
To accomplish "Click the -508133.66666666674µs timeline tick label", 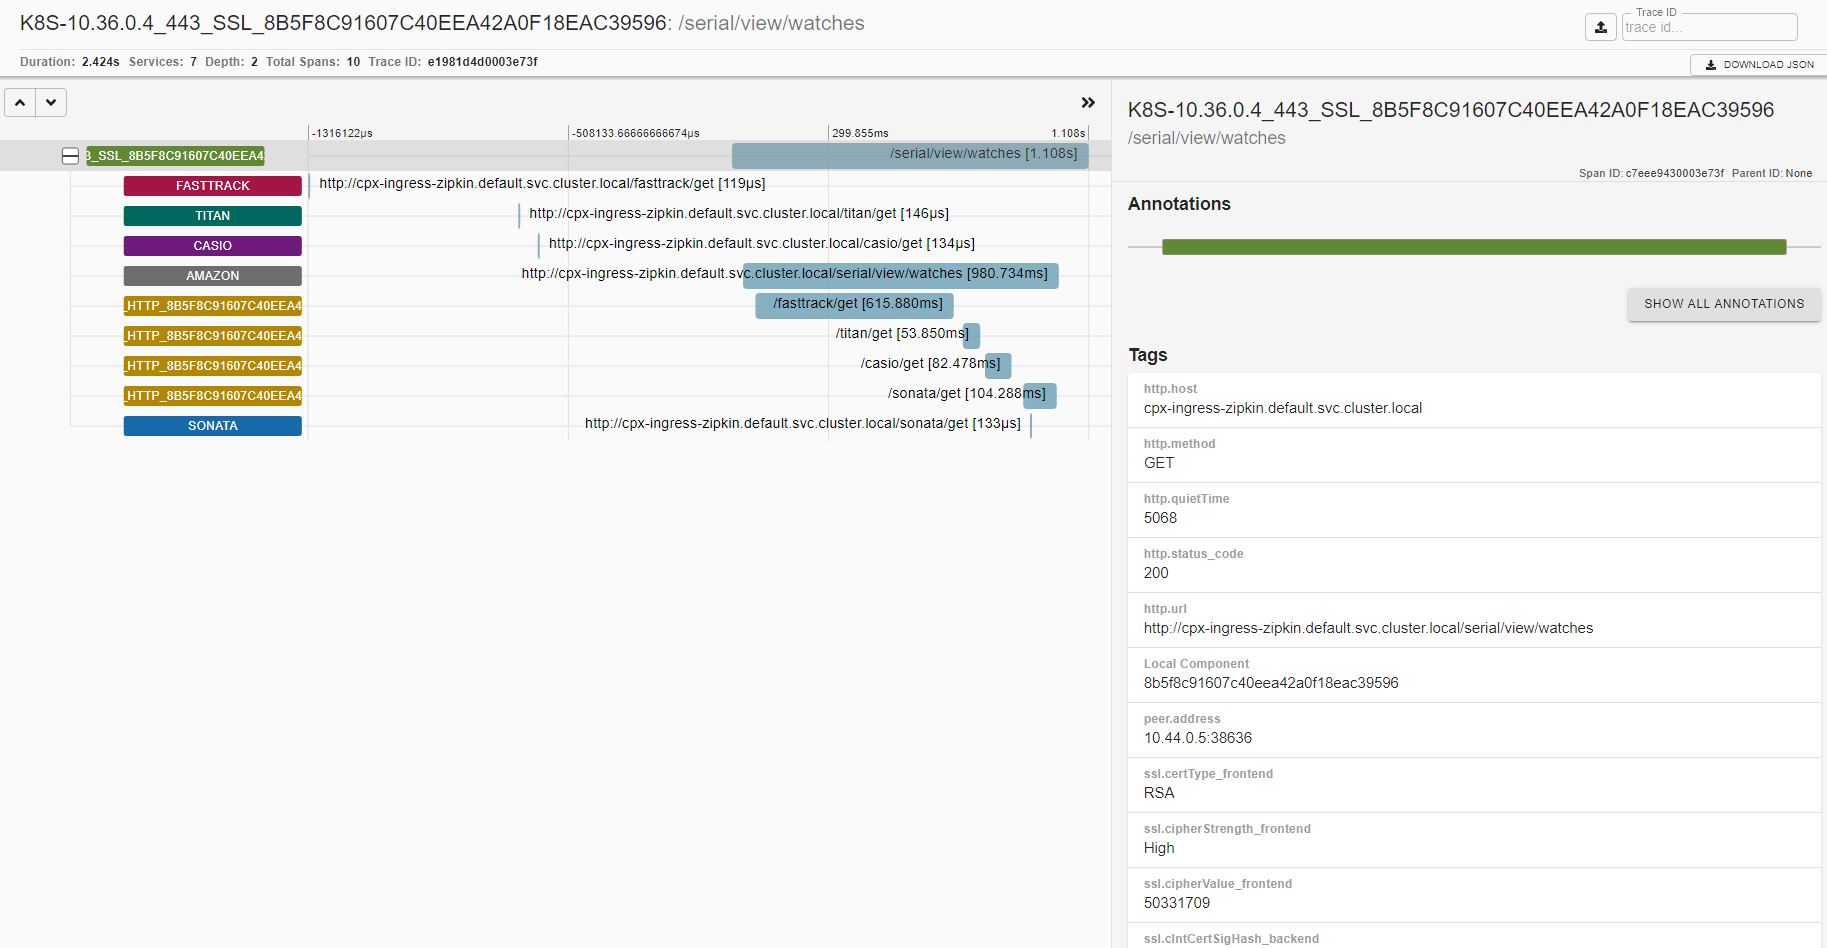I will tap(636, 133).
